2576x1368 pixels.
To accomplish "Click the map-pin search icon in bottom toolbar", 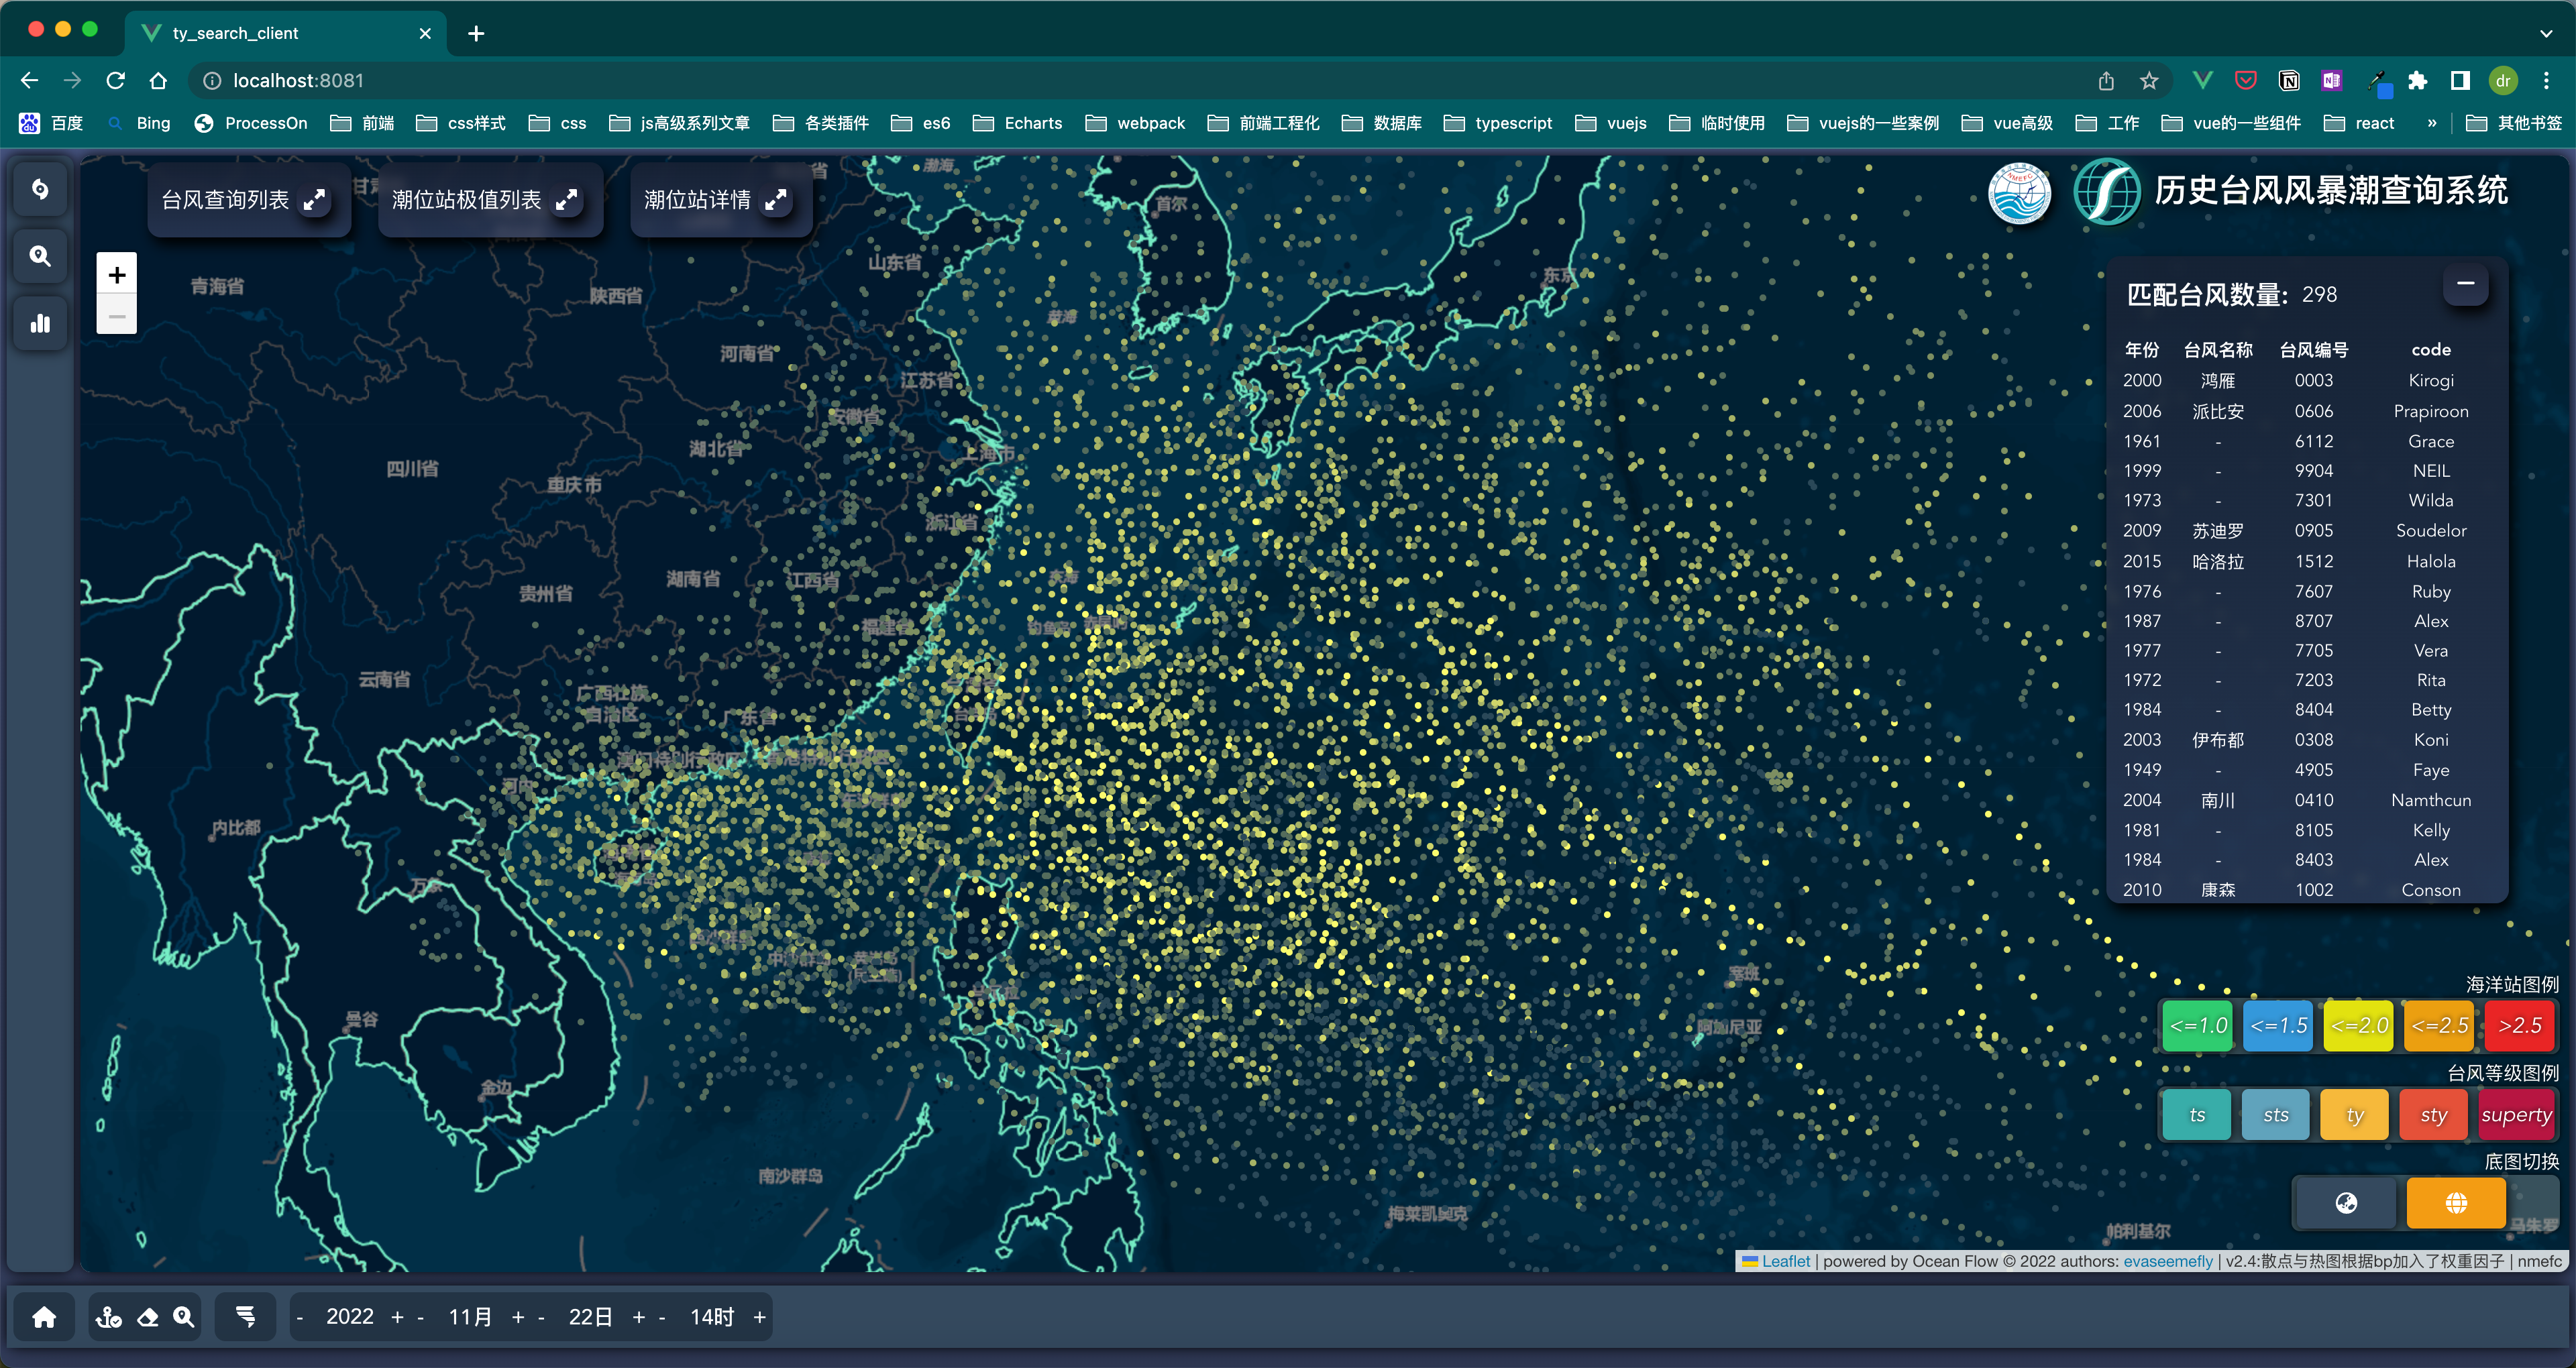I will [x=183, y=1317].
